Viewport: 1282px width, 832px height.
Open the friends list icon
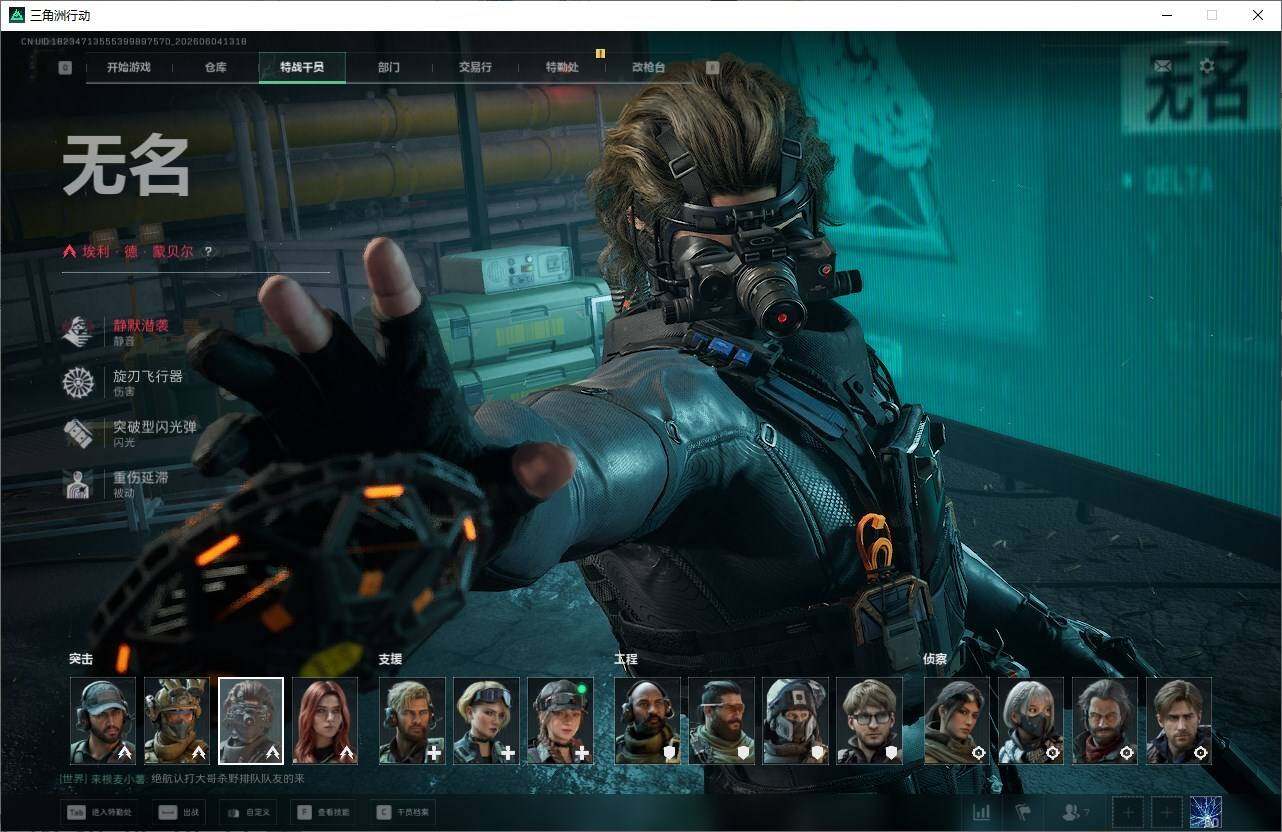[1074, 812]
